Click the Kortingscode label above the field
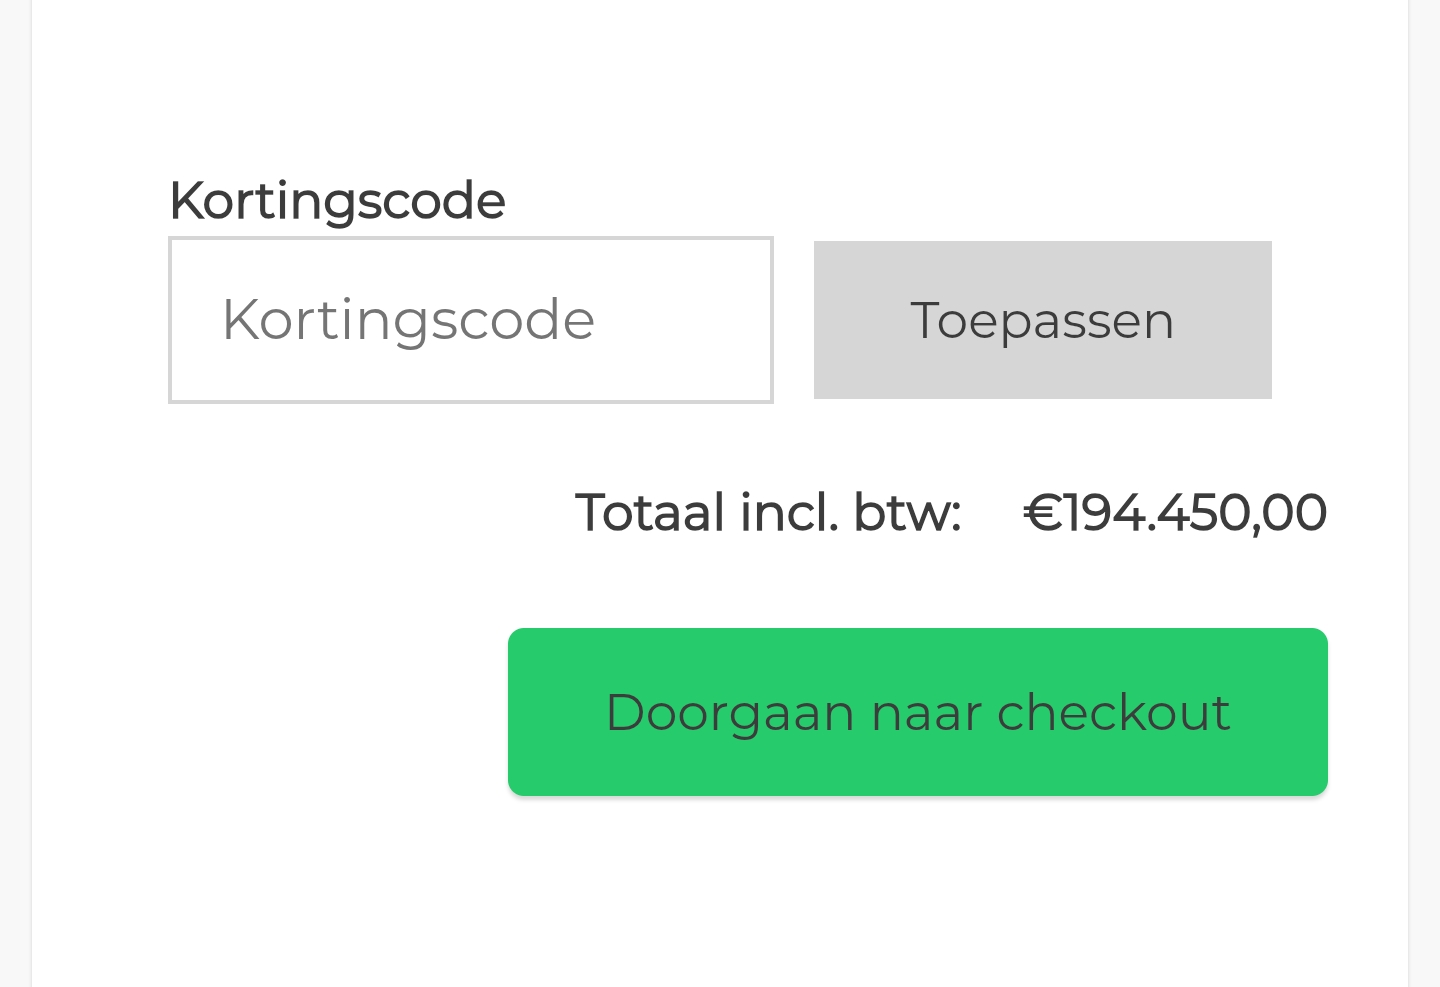Viewport: 1440px width, 987px height. click(337, 200)
